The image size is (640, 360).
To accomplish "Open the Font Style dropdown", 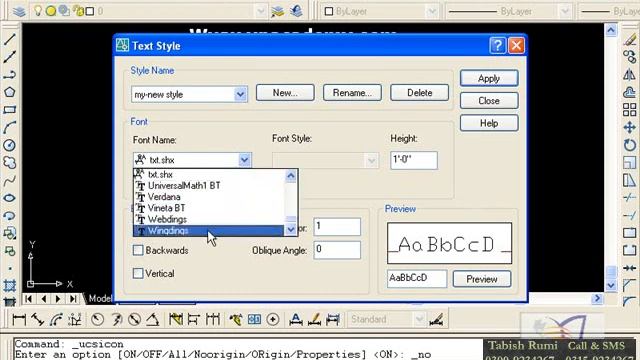I will [371, 160].
